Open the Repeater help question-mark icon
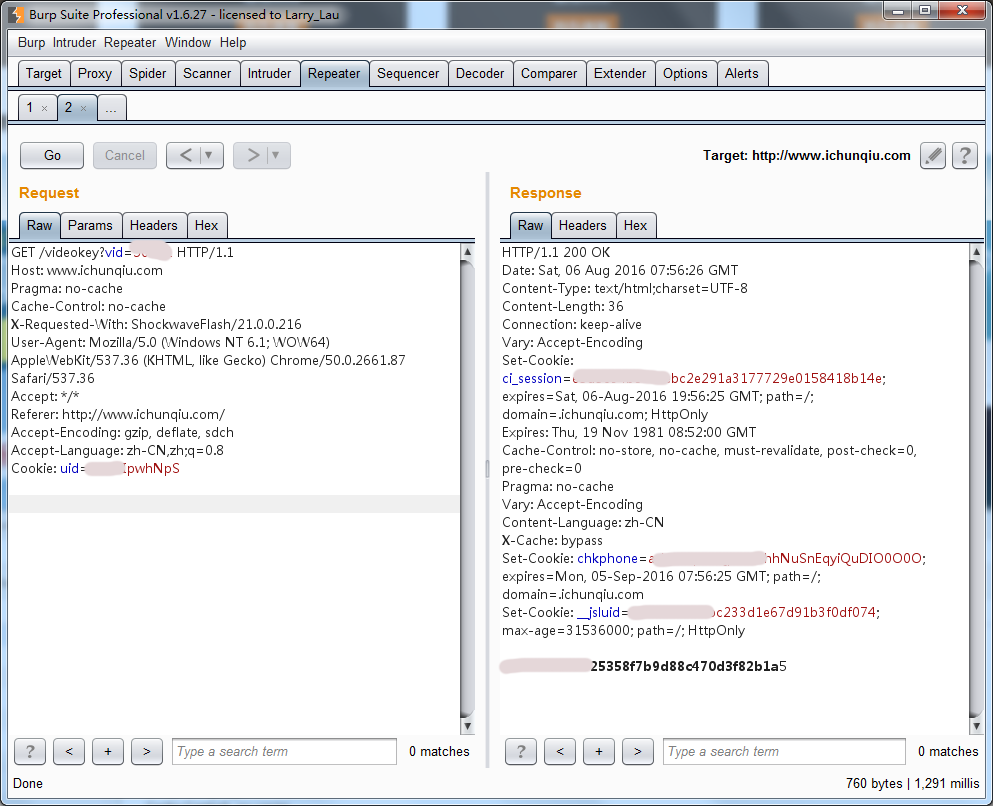 tap(964, 155)
